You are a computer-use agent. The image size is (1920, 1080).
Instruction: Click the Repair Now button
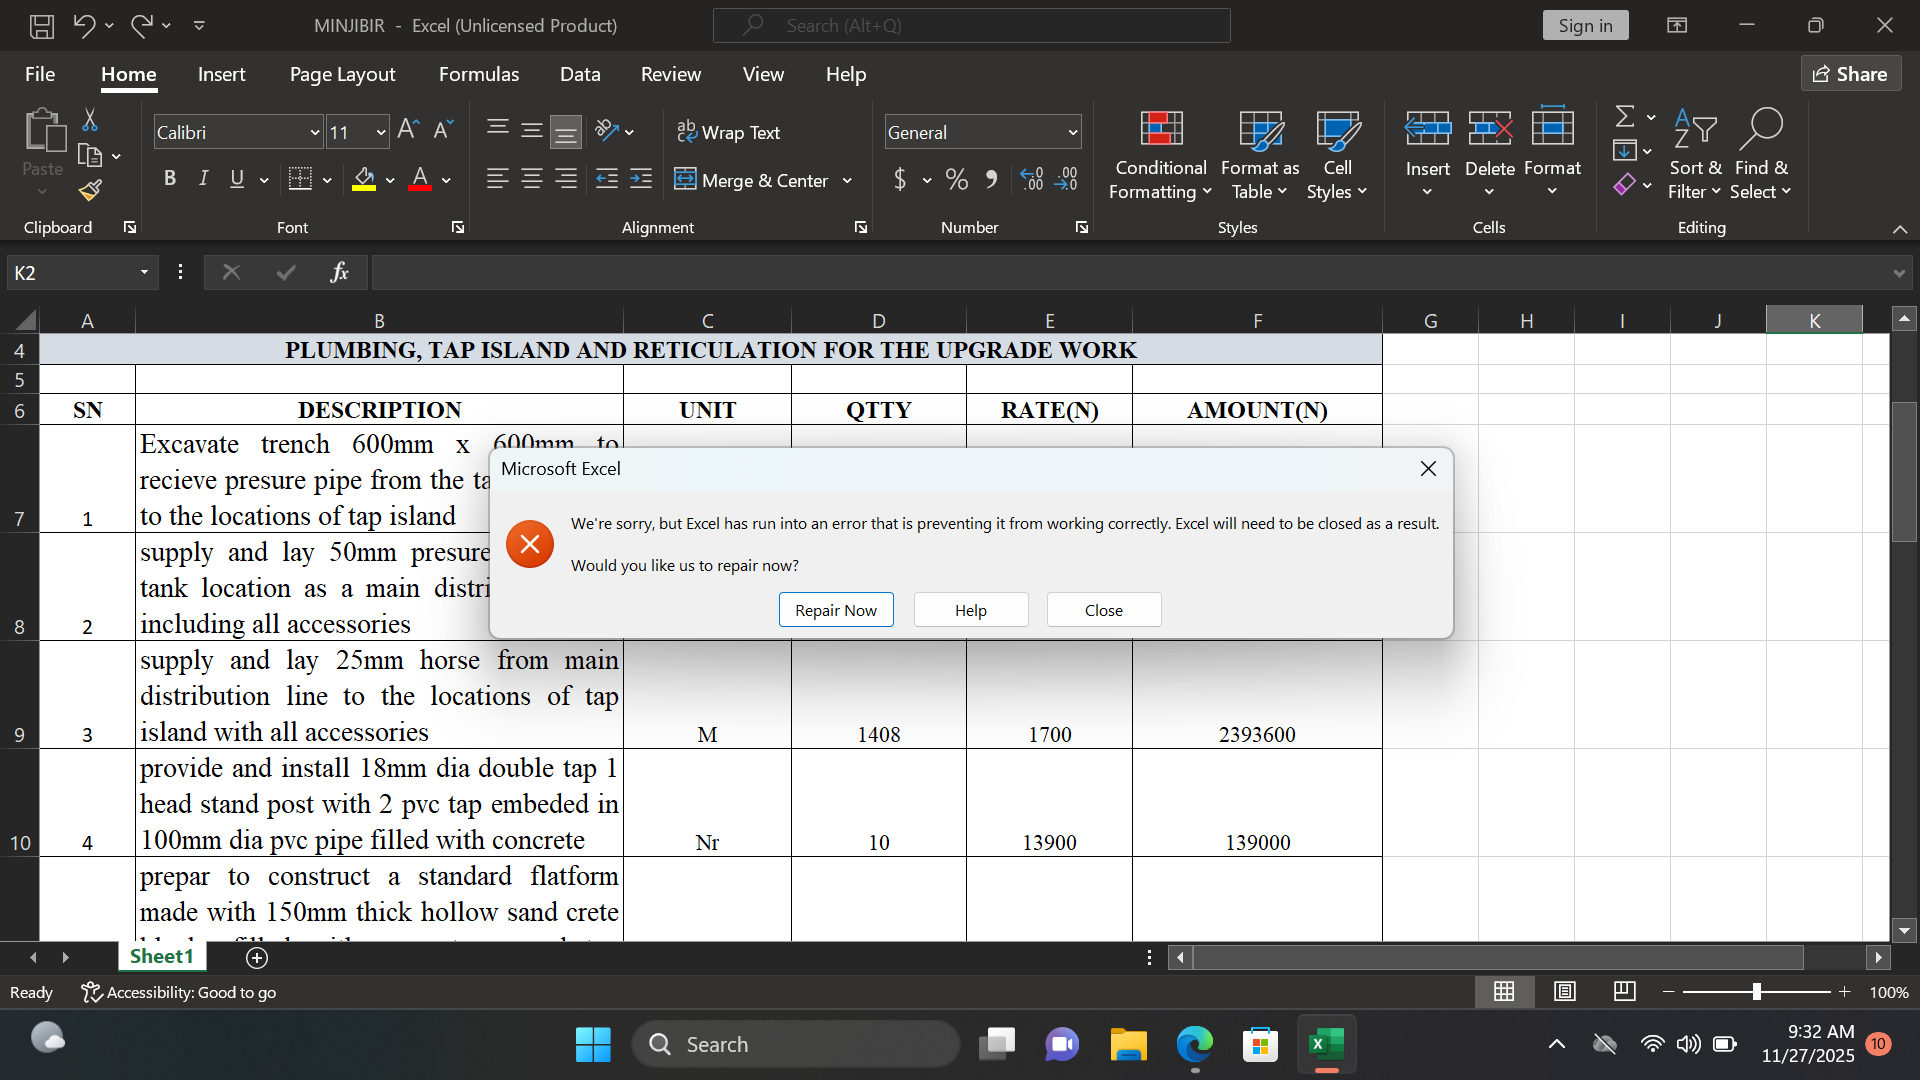(x=836, y=609)
